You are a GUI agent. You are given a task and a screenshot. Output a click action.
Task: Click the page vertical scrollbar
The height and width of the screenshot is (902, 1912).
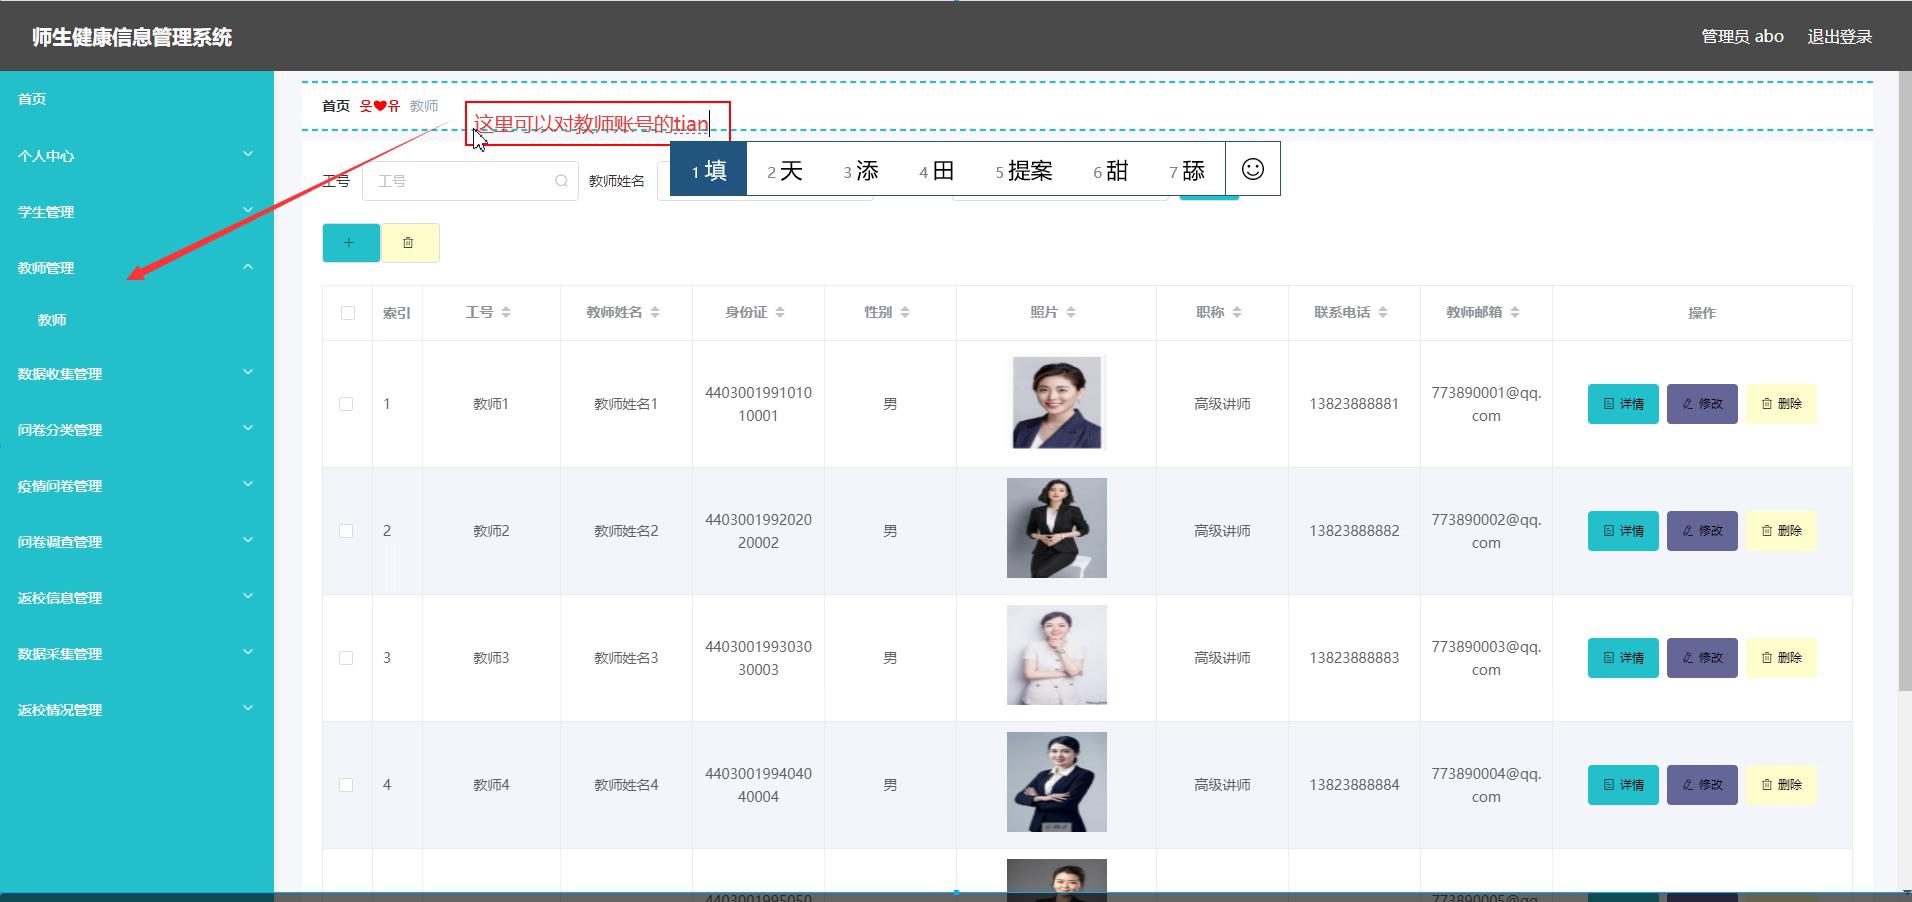[1904, 400]
